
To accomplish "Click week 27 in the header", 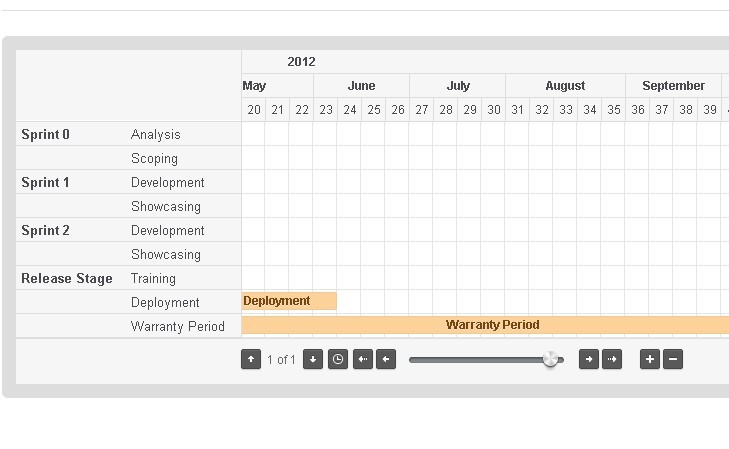I will (422, 110).
